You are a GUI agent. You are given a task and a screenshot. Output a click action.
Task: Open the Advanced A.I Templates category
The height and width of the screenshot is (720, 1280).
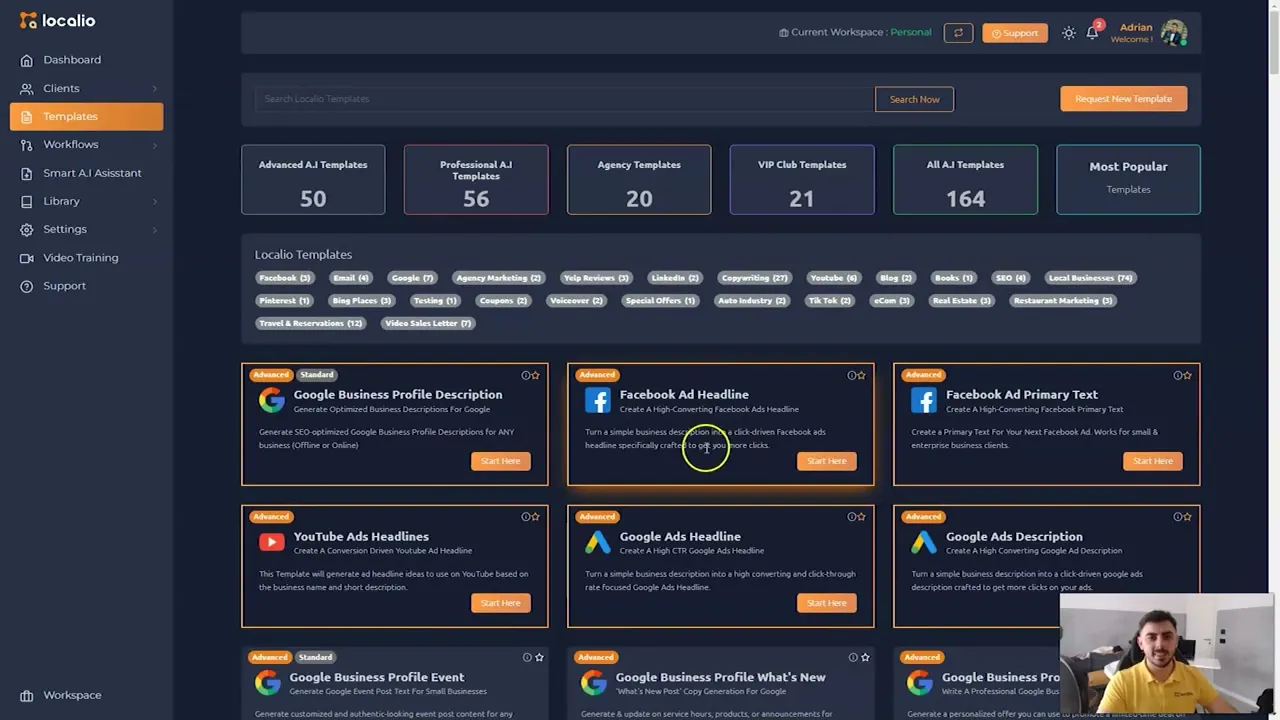click(313, 180)
